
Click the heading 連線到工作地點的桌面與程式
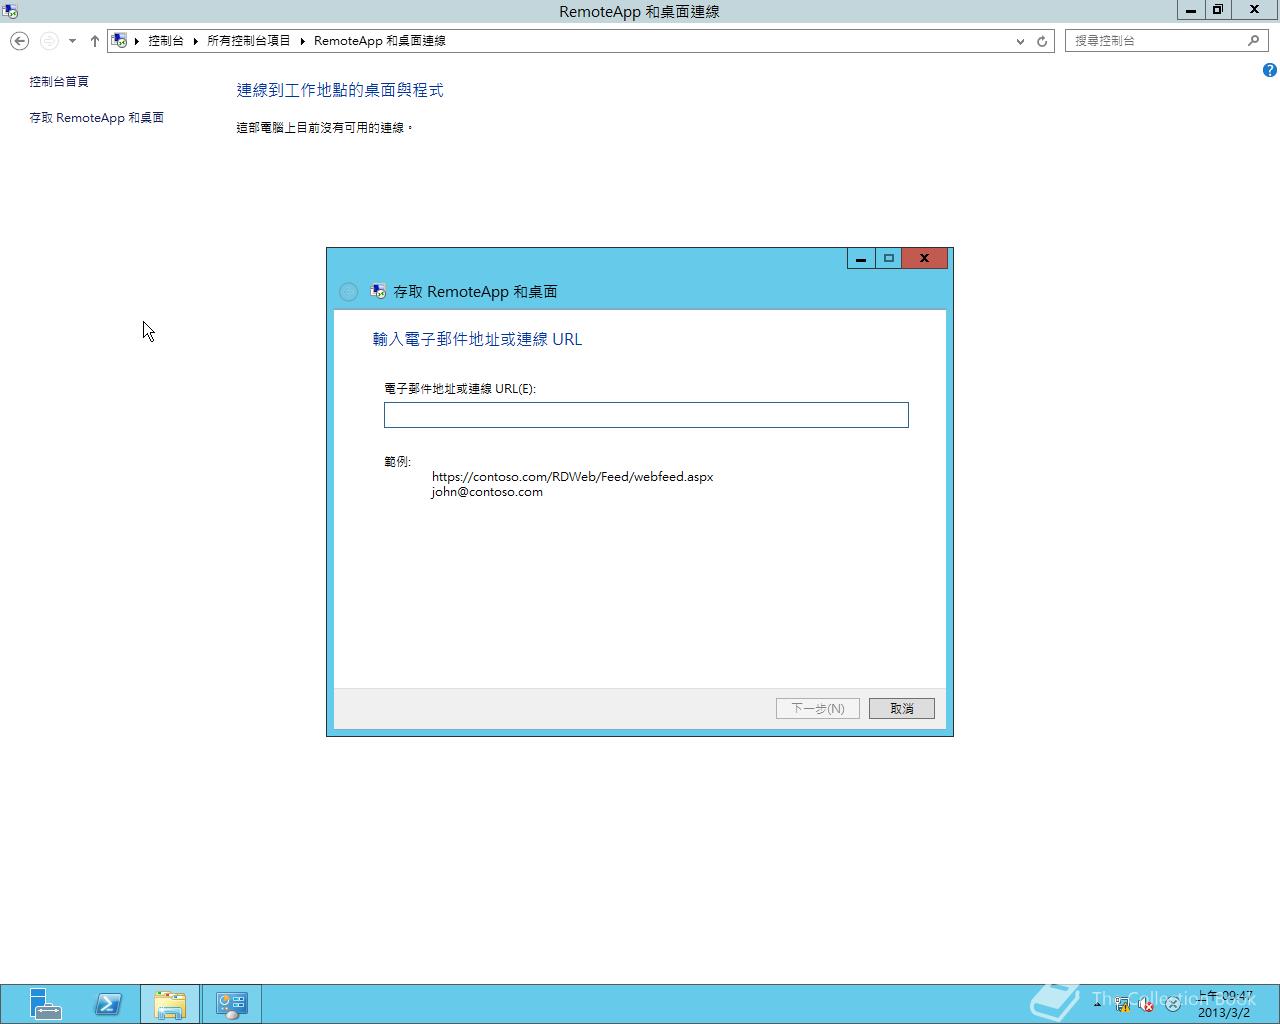[x=340, y=90]
